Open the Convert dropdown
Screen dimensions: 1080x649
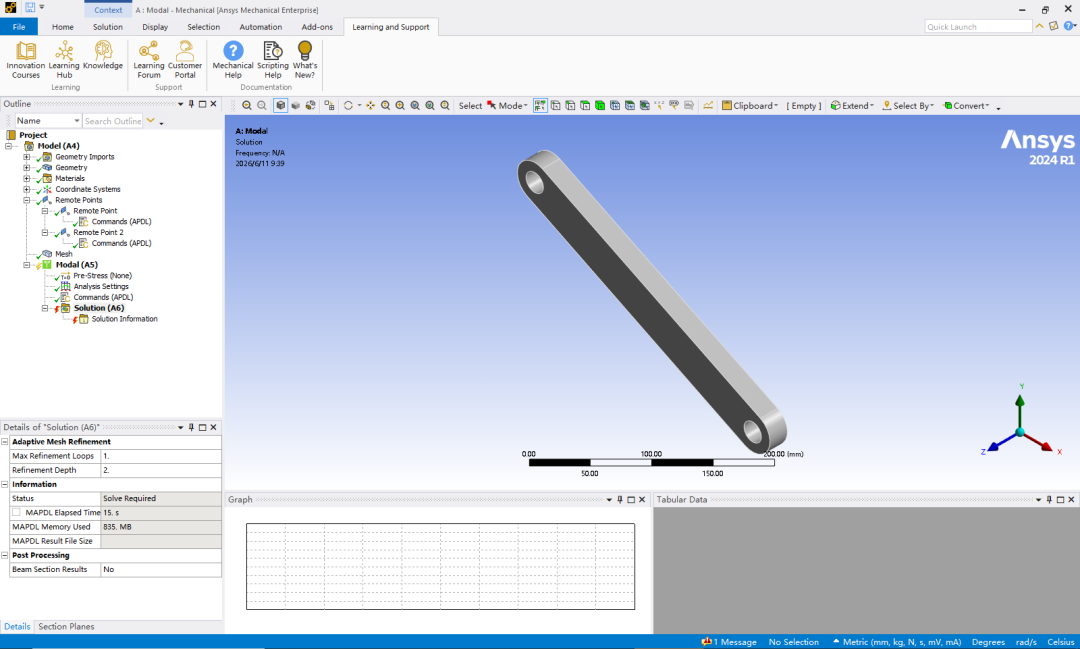pyautogui.click(x=966, y=105)
